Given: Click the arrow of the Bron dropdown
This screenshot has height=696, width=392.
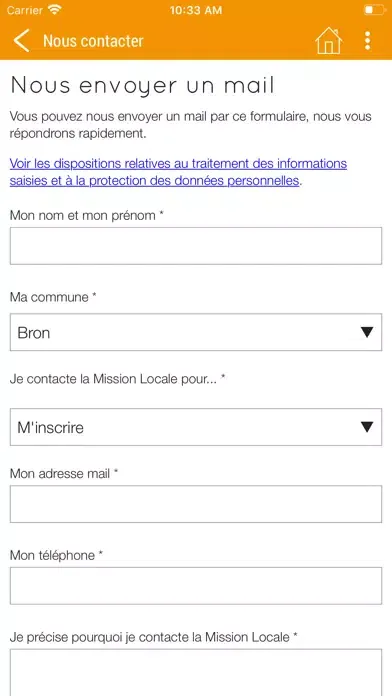Looking at the screenshot, I should [367, 332].
